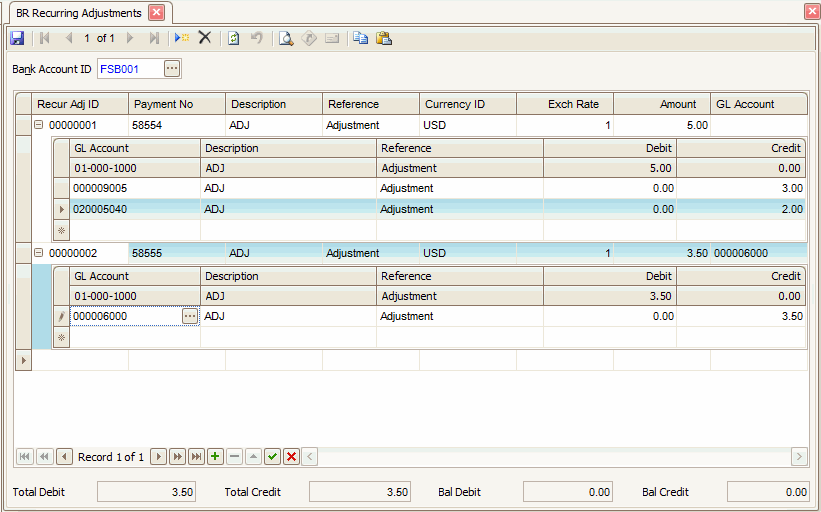Open lookup for GL Account 000006000
Image resolution: width=821 pixels, height=512 pixels.
coord(190,316)
